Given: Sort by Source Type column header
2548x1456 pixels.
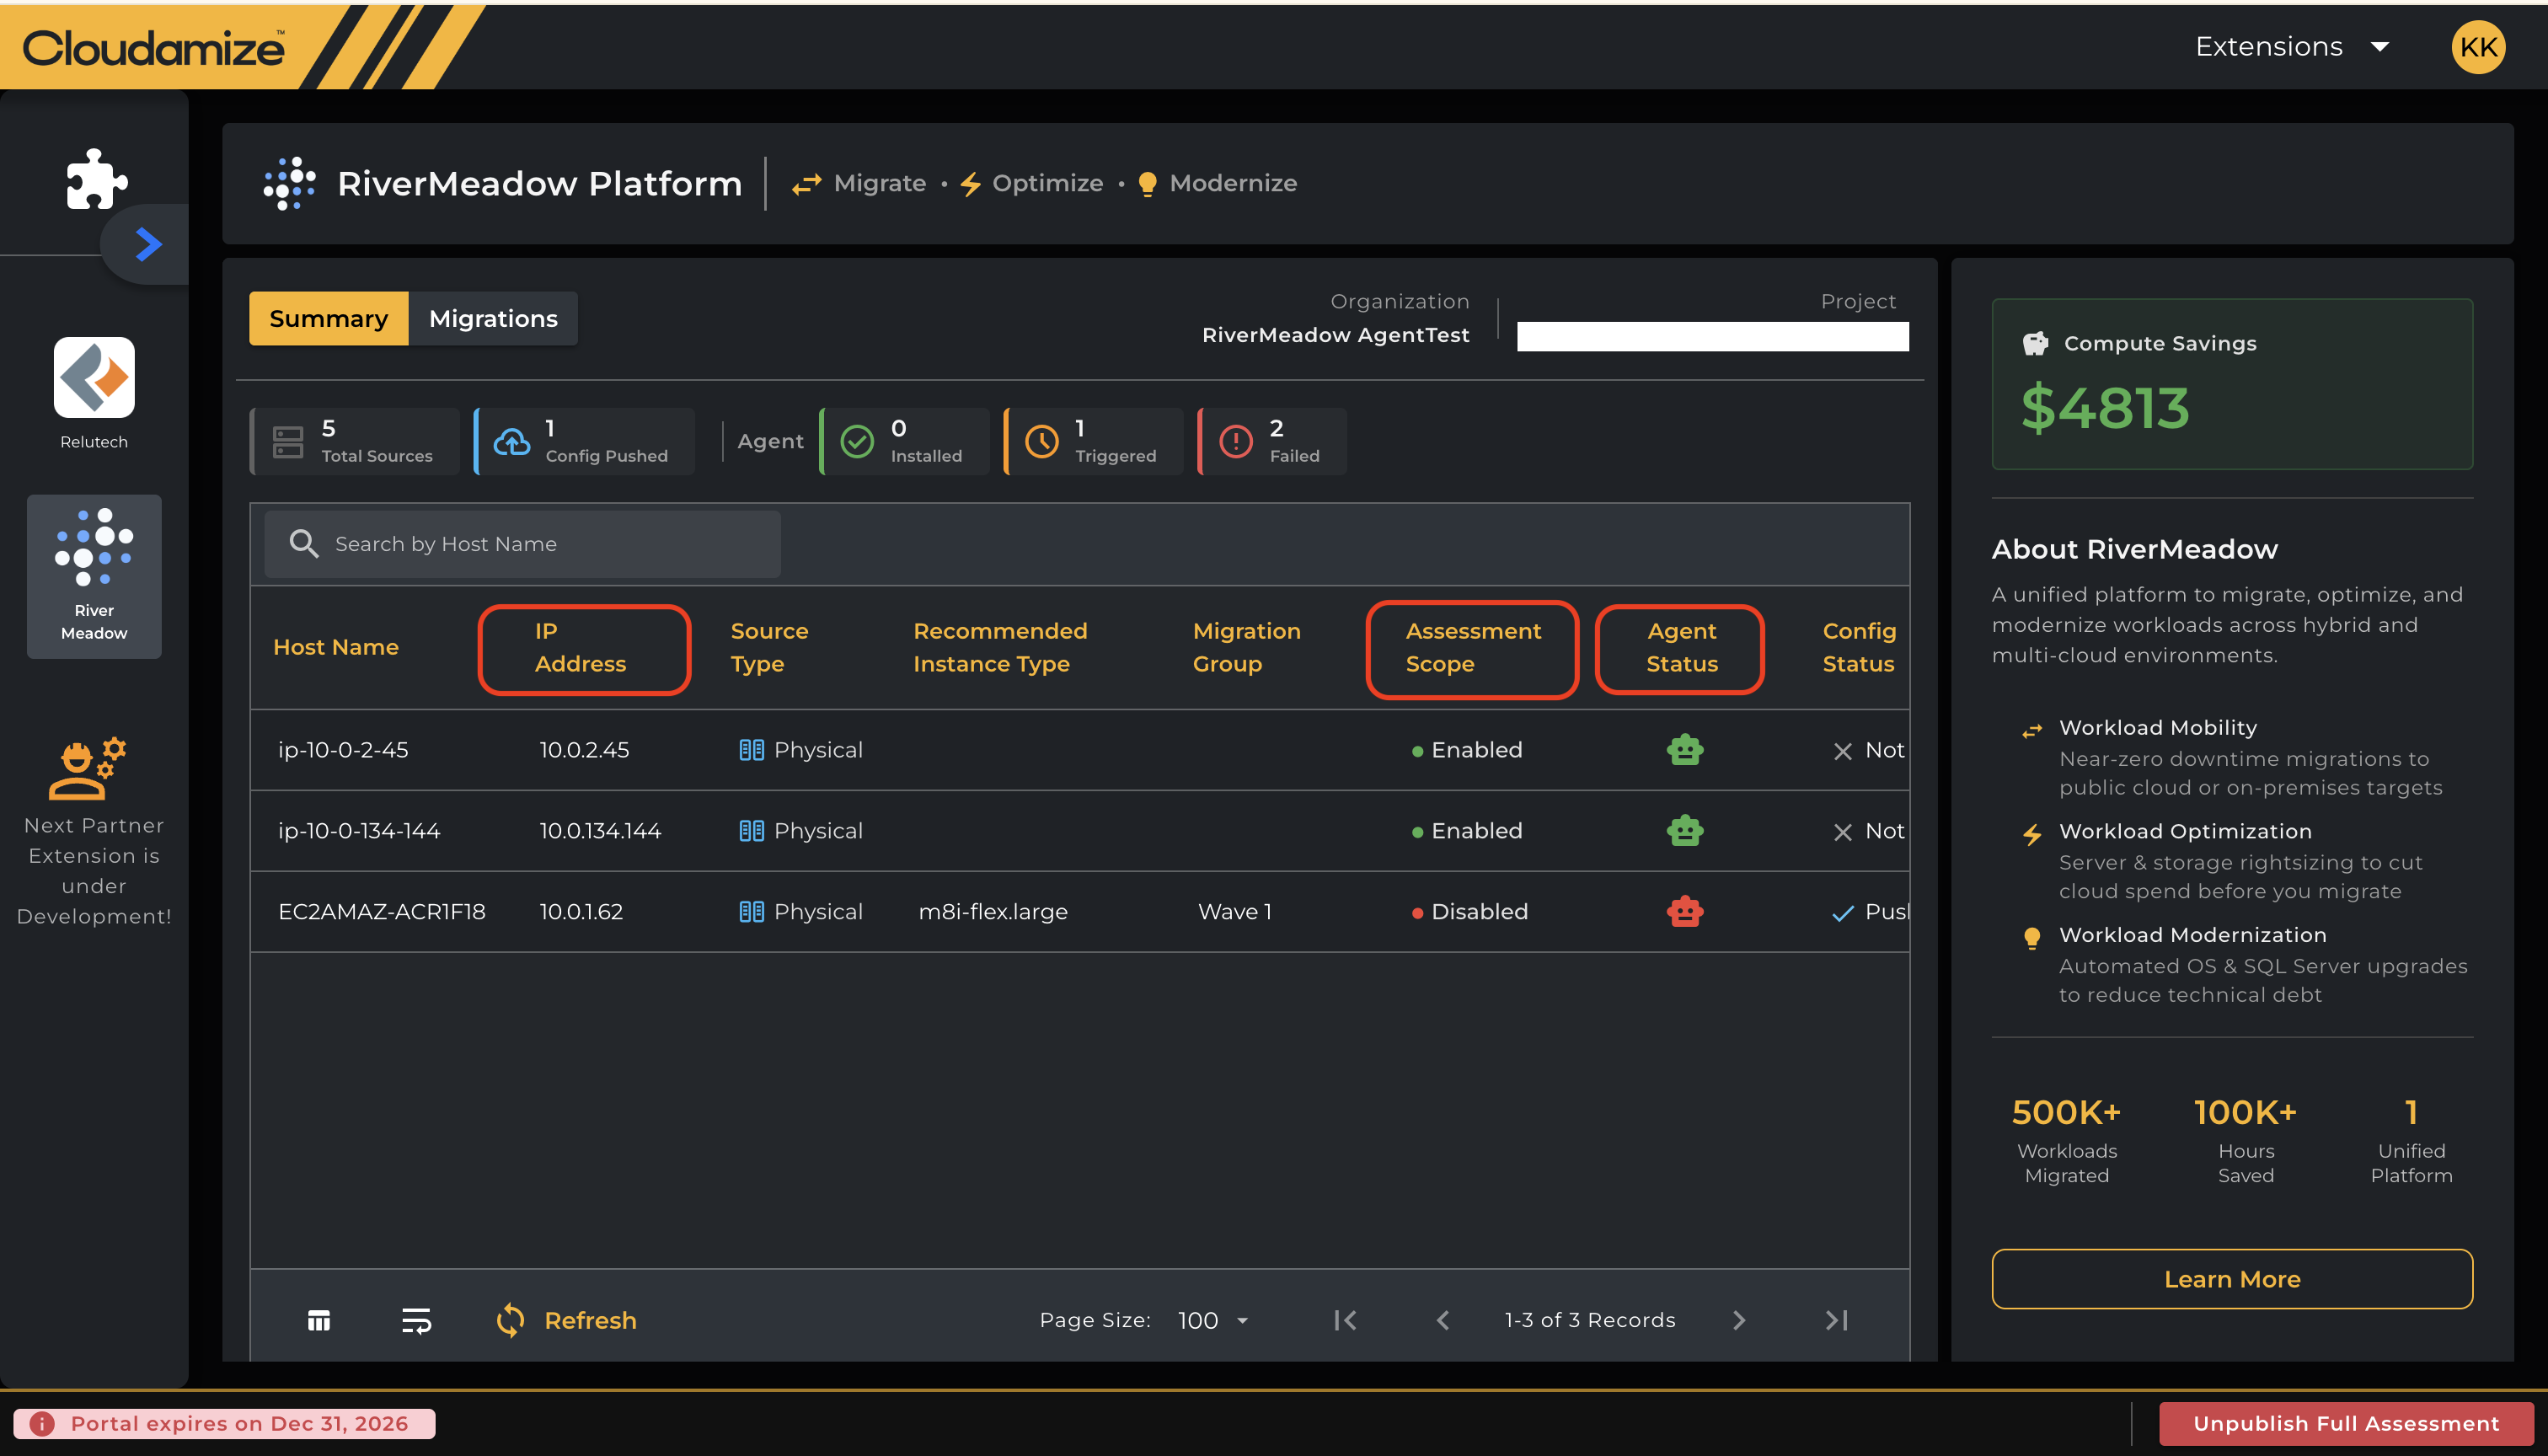Looking at the screenshot, I should (769, 647).
